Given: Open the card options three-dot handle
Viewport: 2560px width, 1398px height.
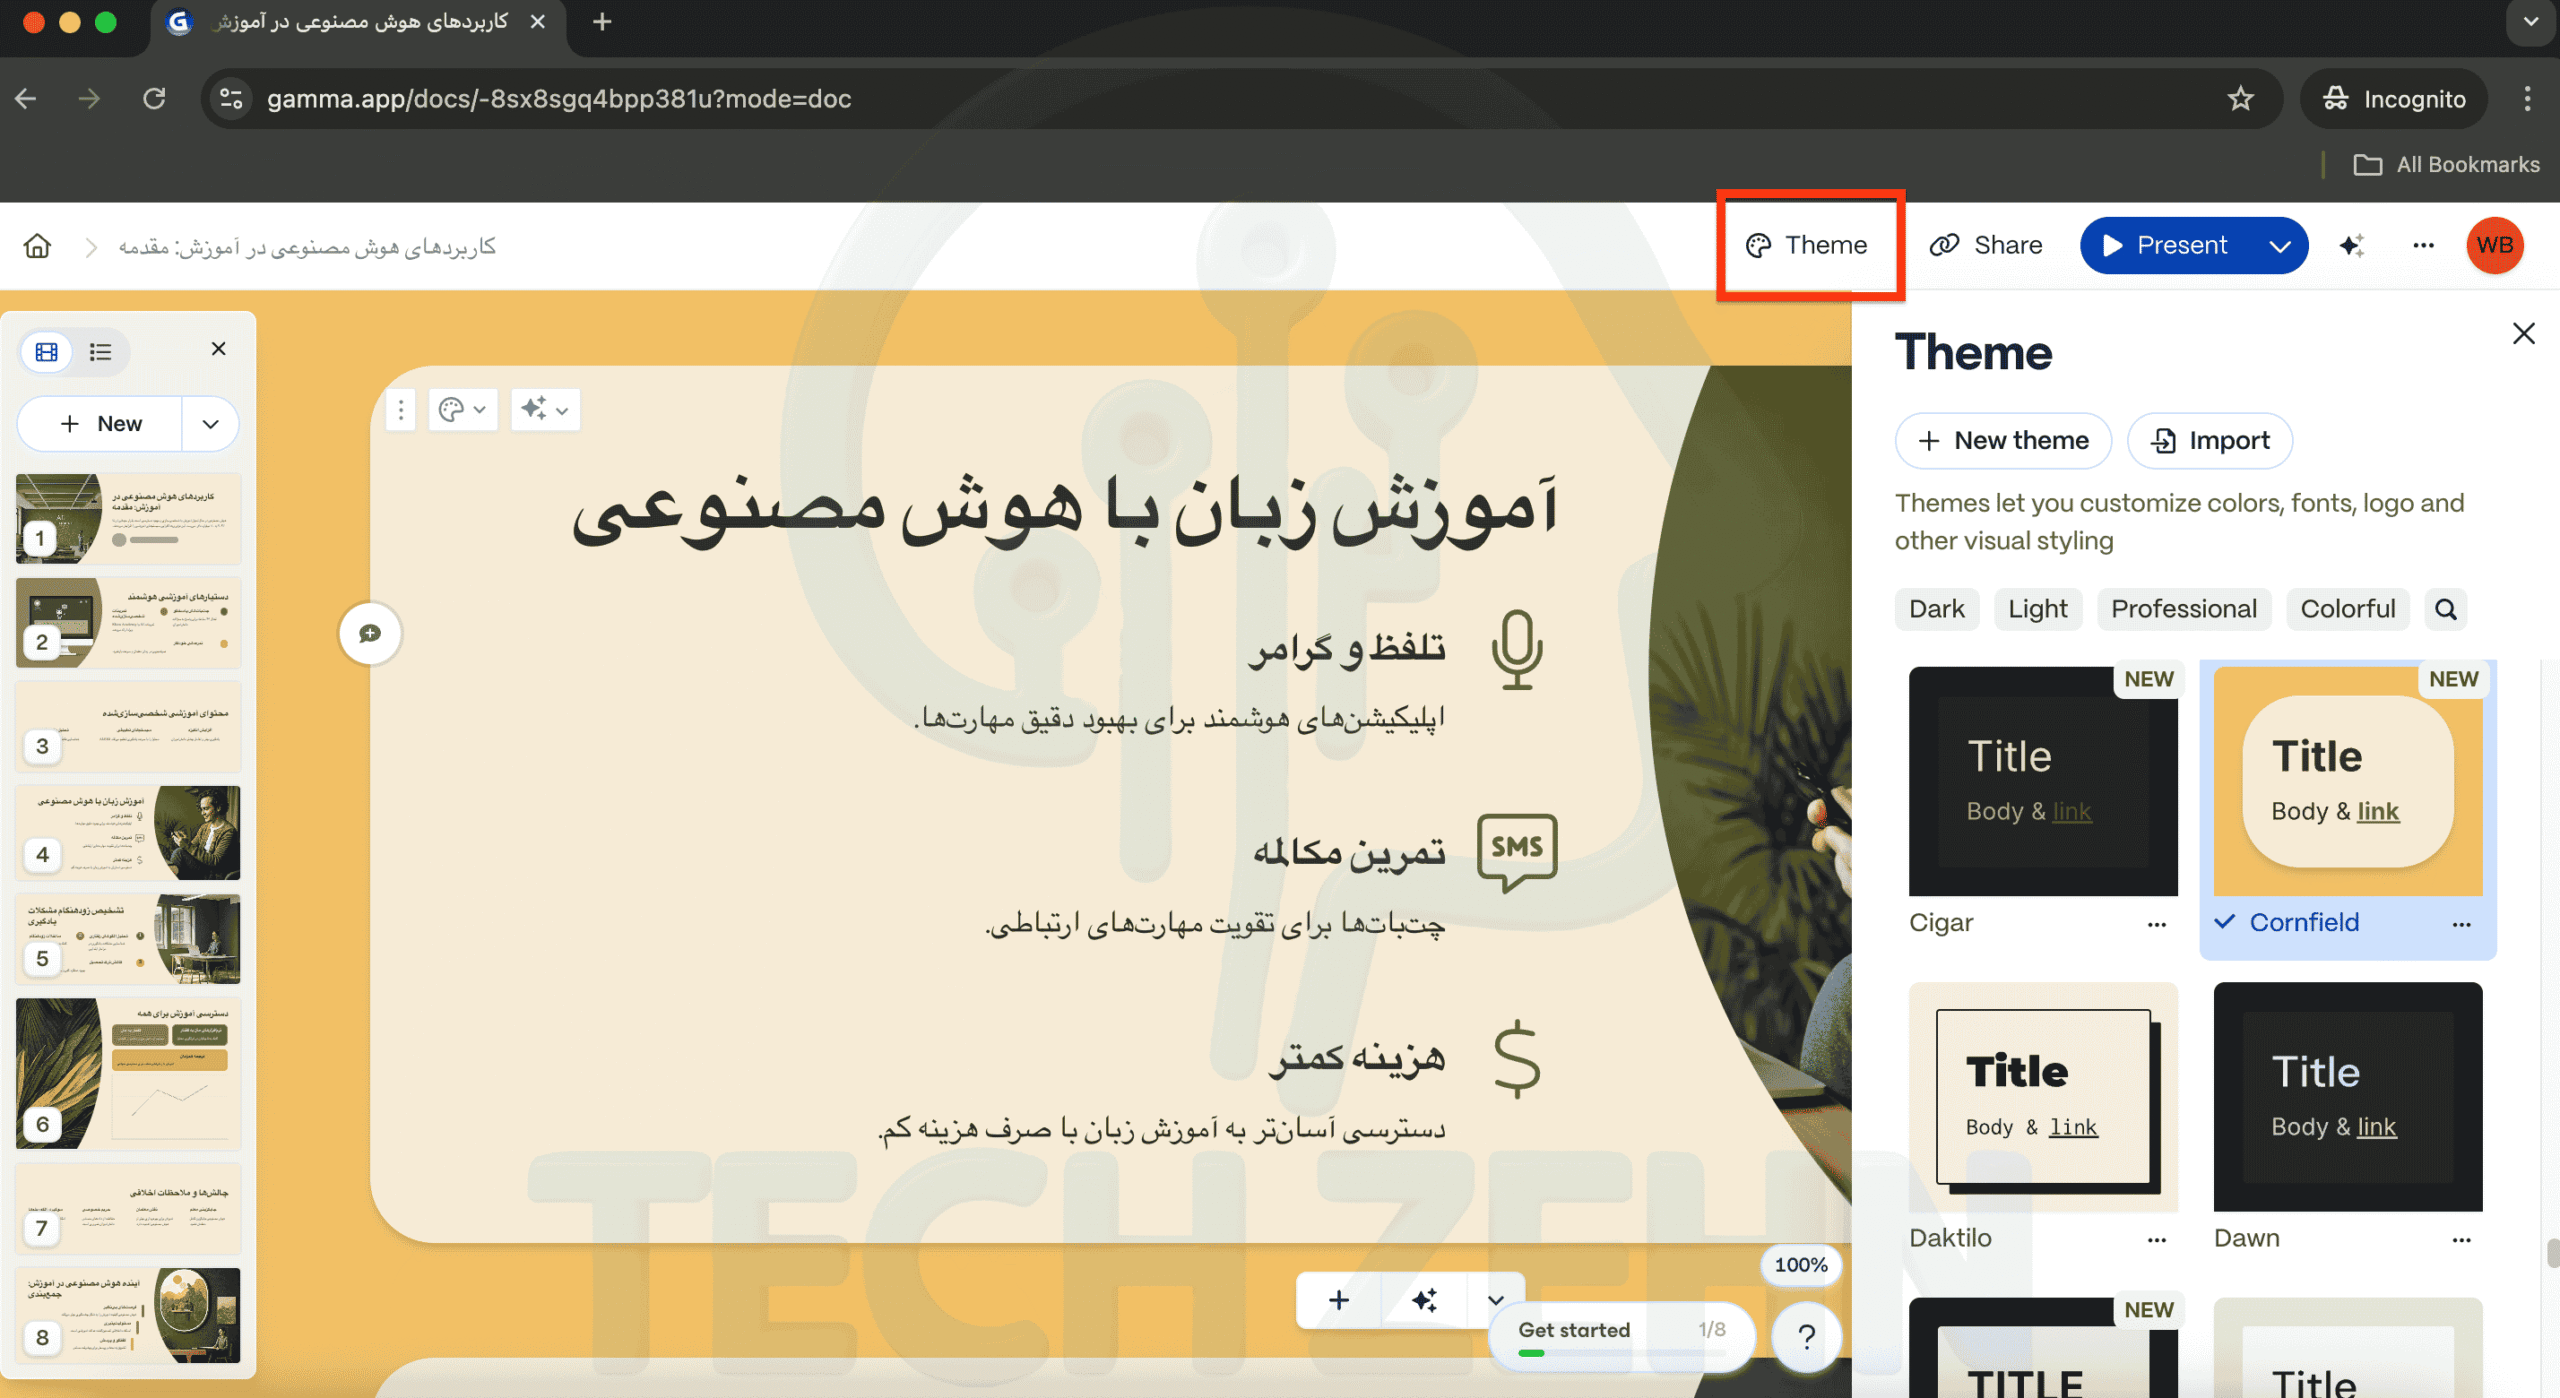Looking at the screenshot, I should click(401, 410).
